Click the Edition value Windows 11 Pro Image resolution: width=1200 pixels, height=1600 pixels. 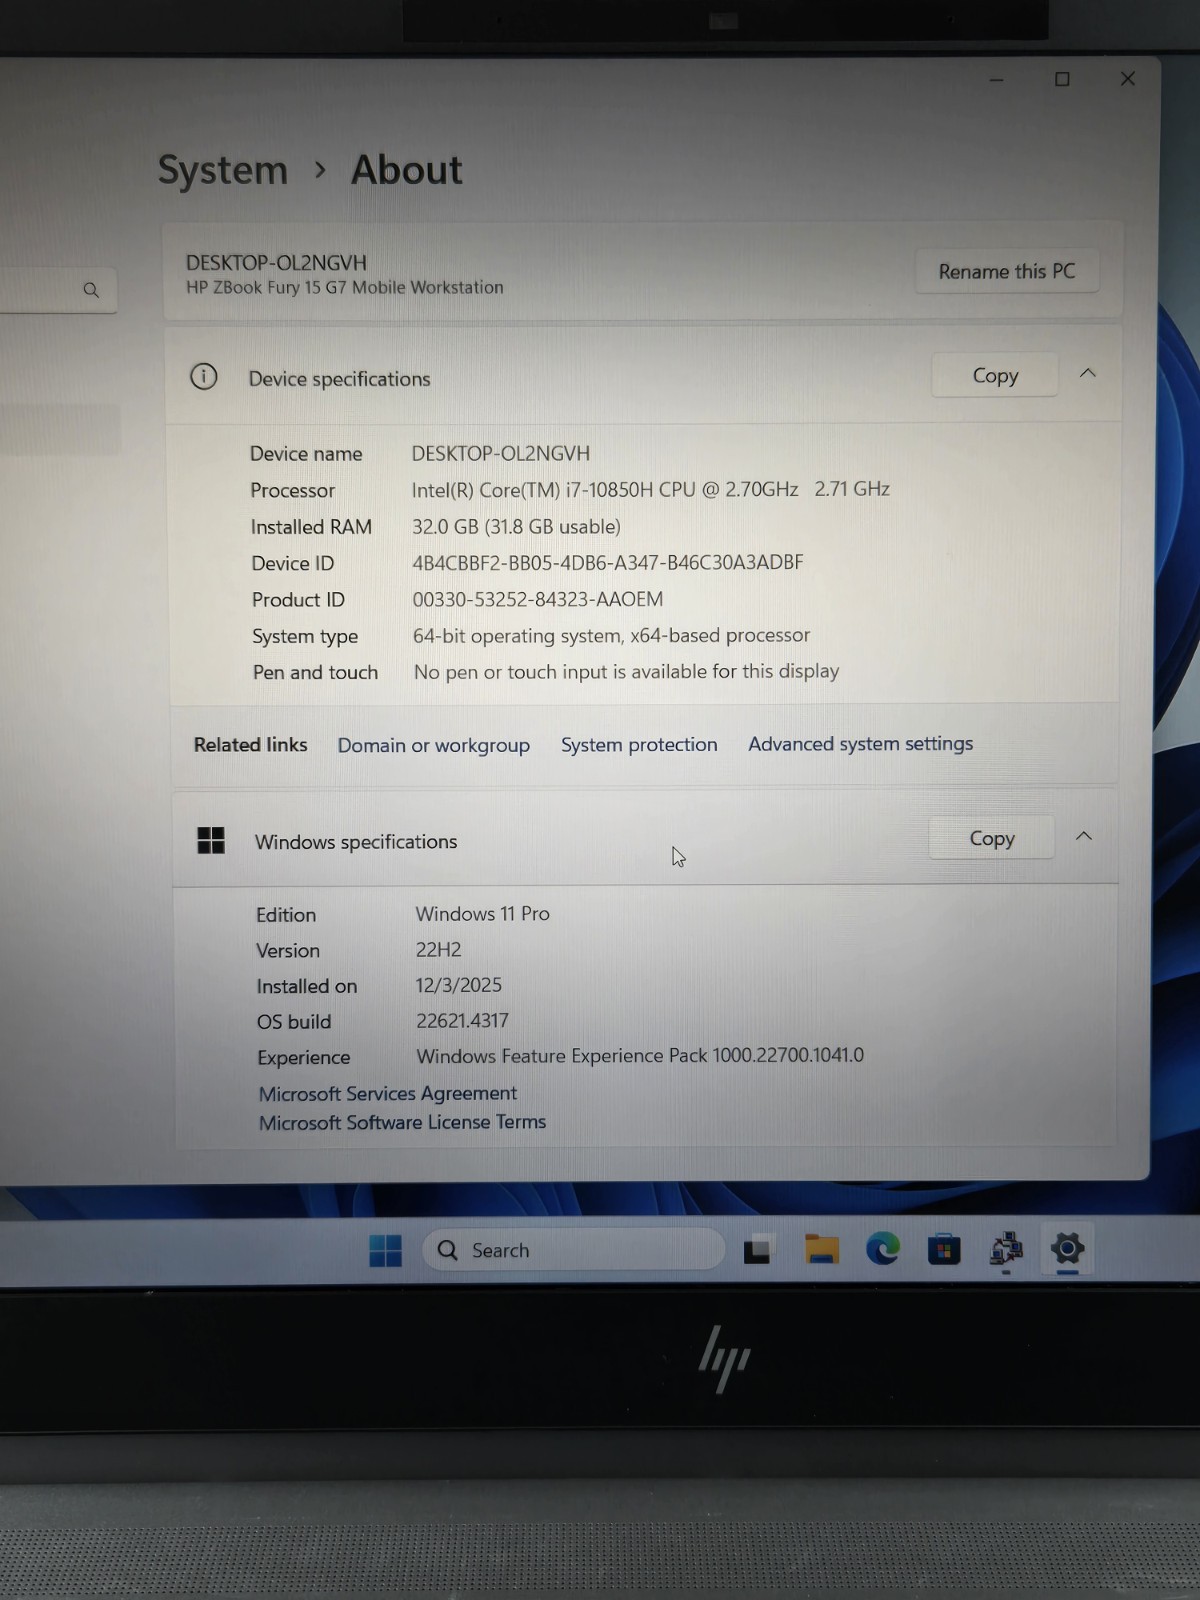pos(482,913)
